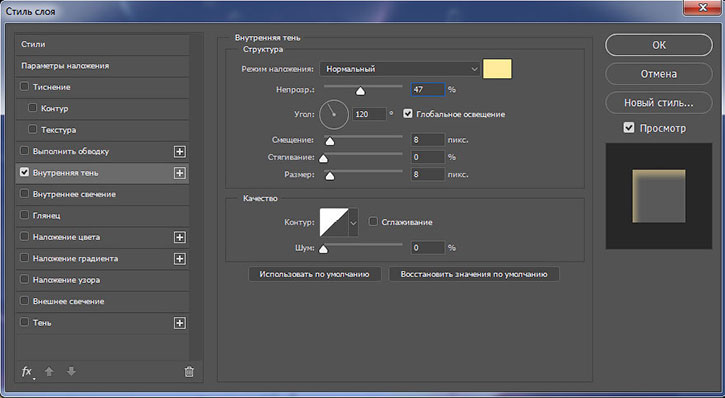The height and width of the screenshot is (398, 725).
Task: Click the Отмена button
Action: click(659, 74)
